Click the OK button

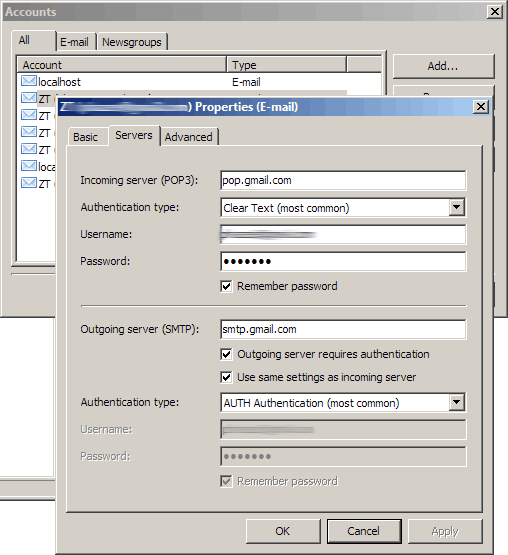[283, 531]
